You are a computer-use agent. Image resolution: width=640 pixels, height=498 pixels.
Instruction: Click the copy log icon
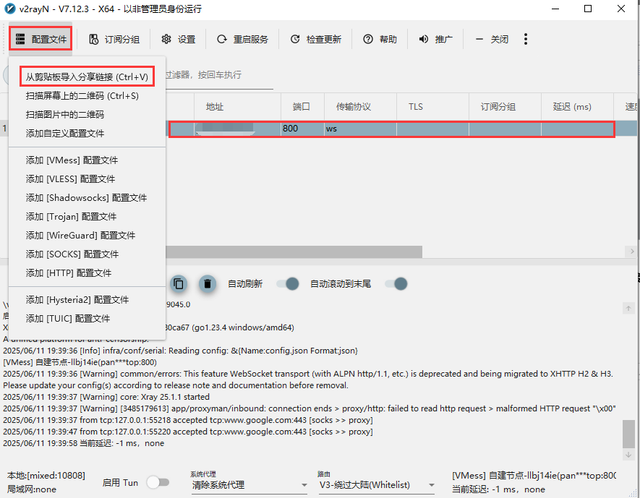click(179, 284)
